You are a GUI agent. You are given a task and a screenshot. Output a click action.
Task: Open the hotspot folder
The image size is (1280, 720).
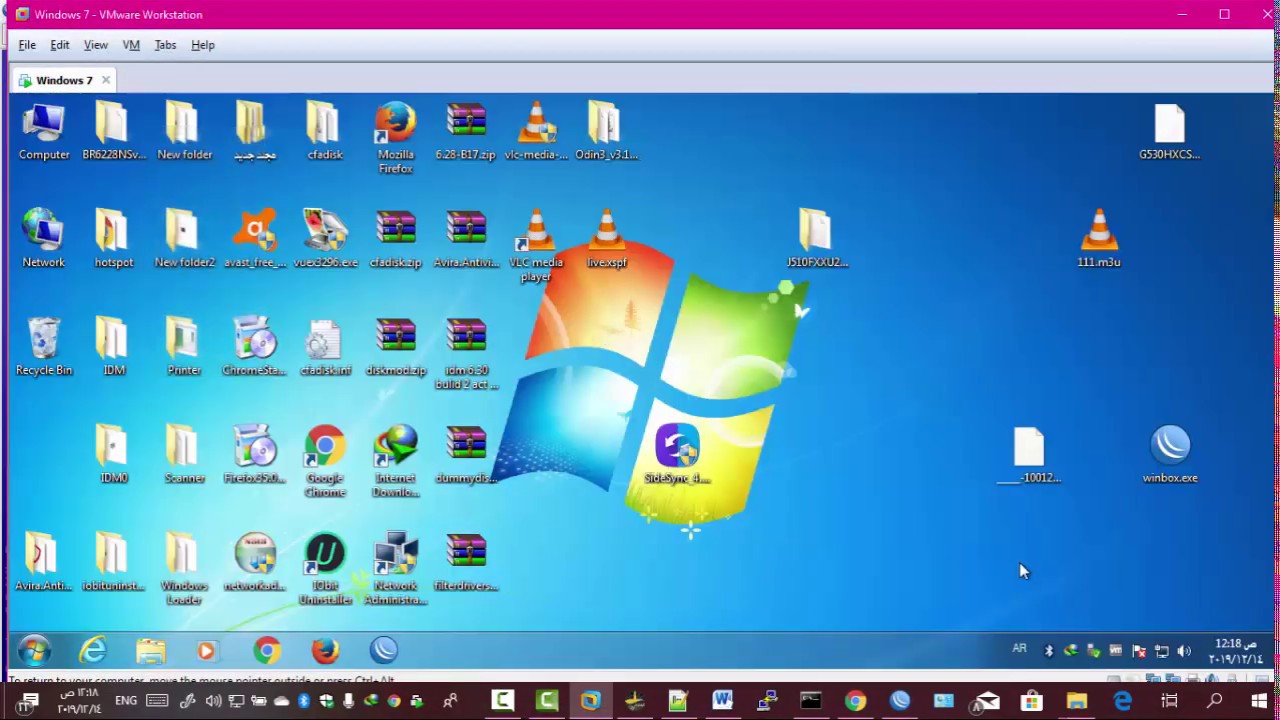click(x=113, y=238)
